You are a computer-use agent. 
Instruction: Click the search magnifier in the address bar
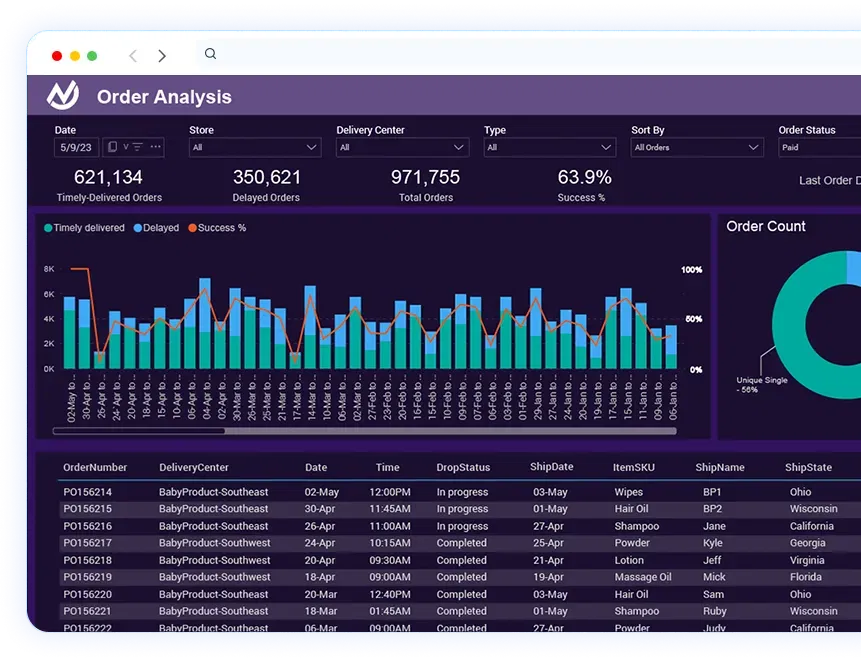point(210,54)
